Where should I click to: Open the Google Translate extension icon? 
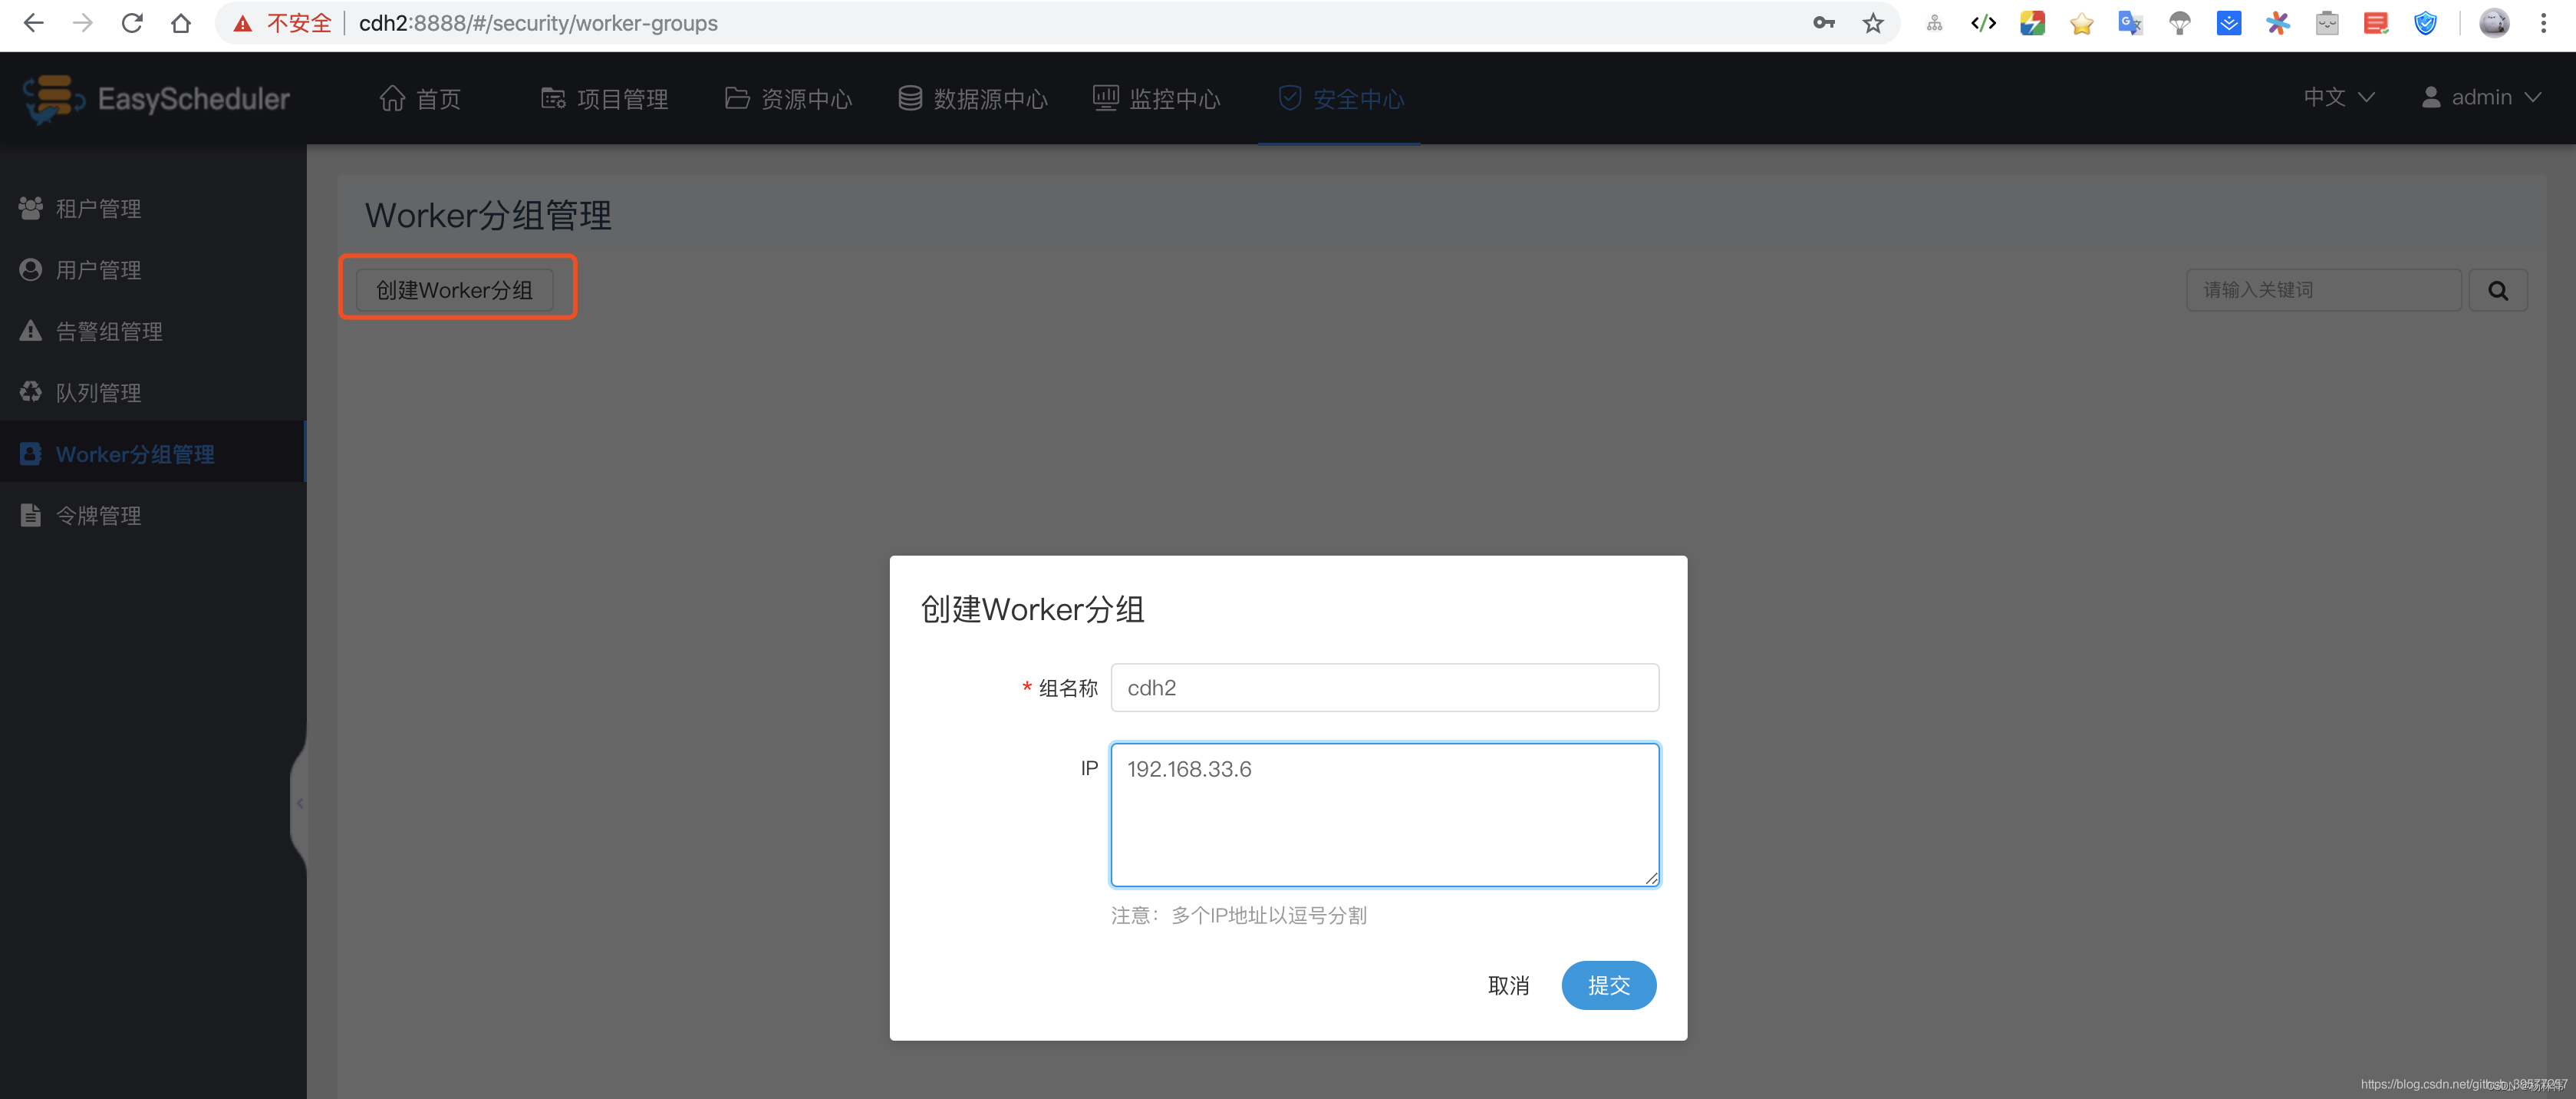(x=2130, y=23)
